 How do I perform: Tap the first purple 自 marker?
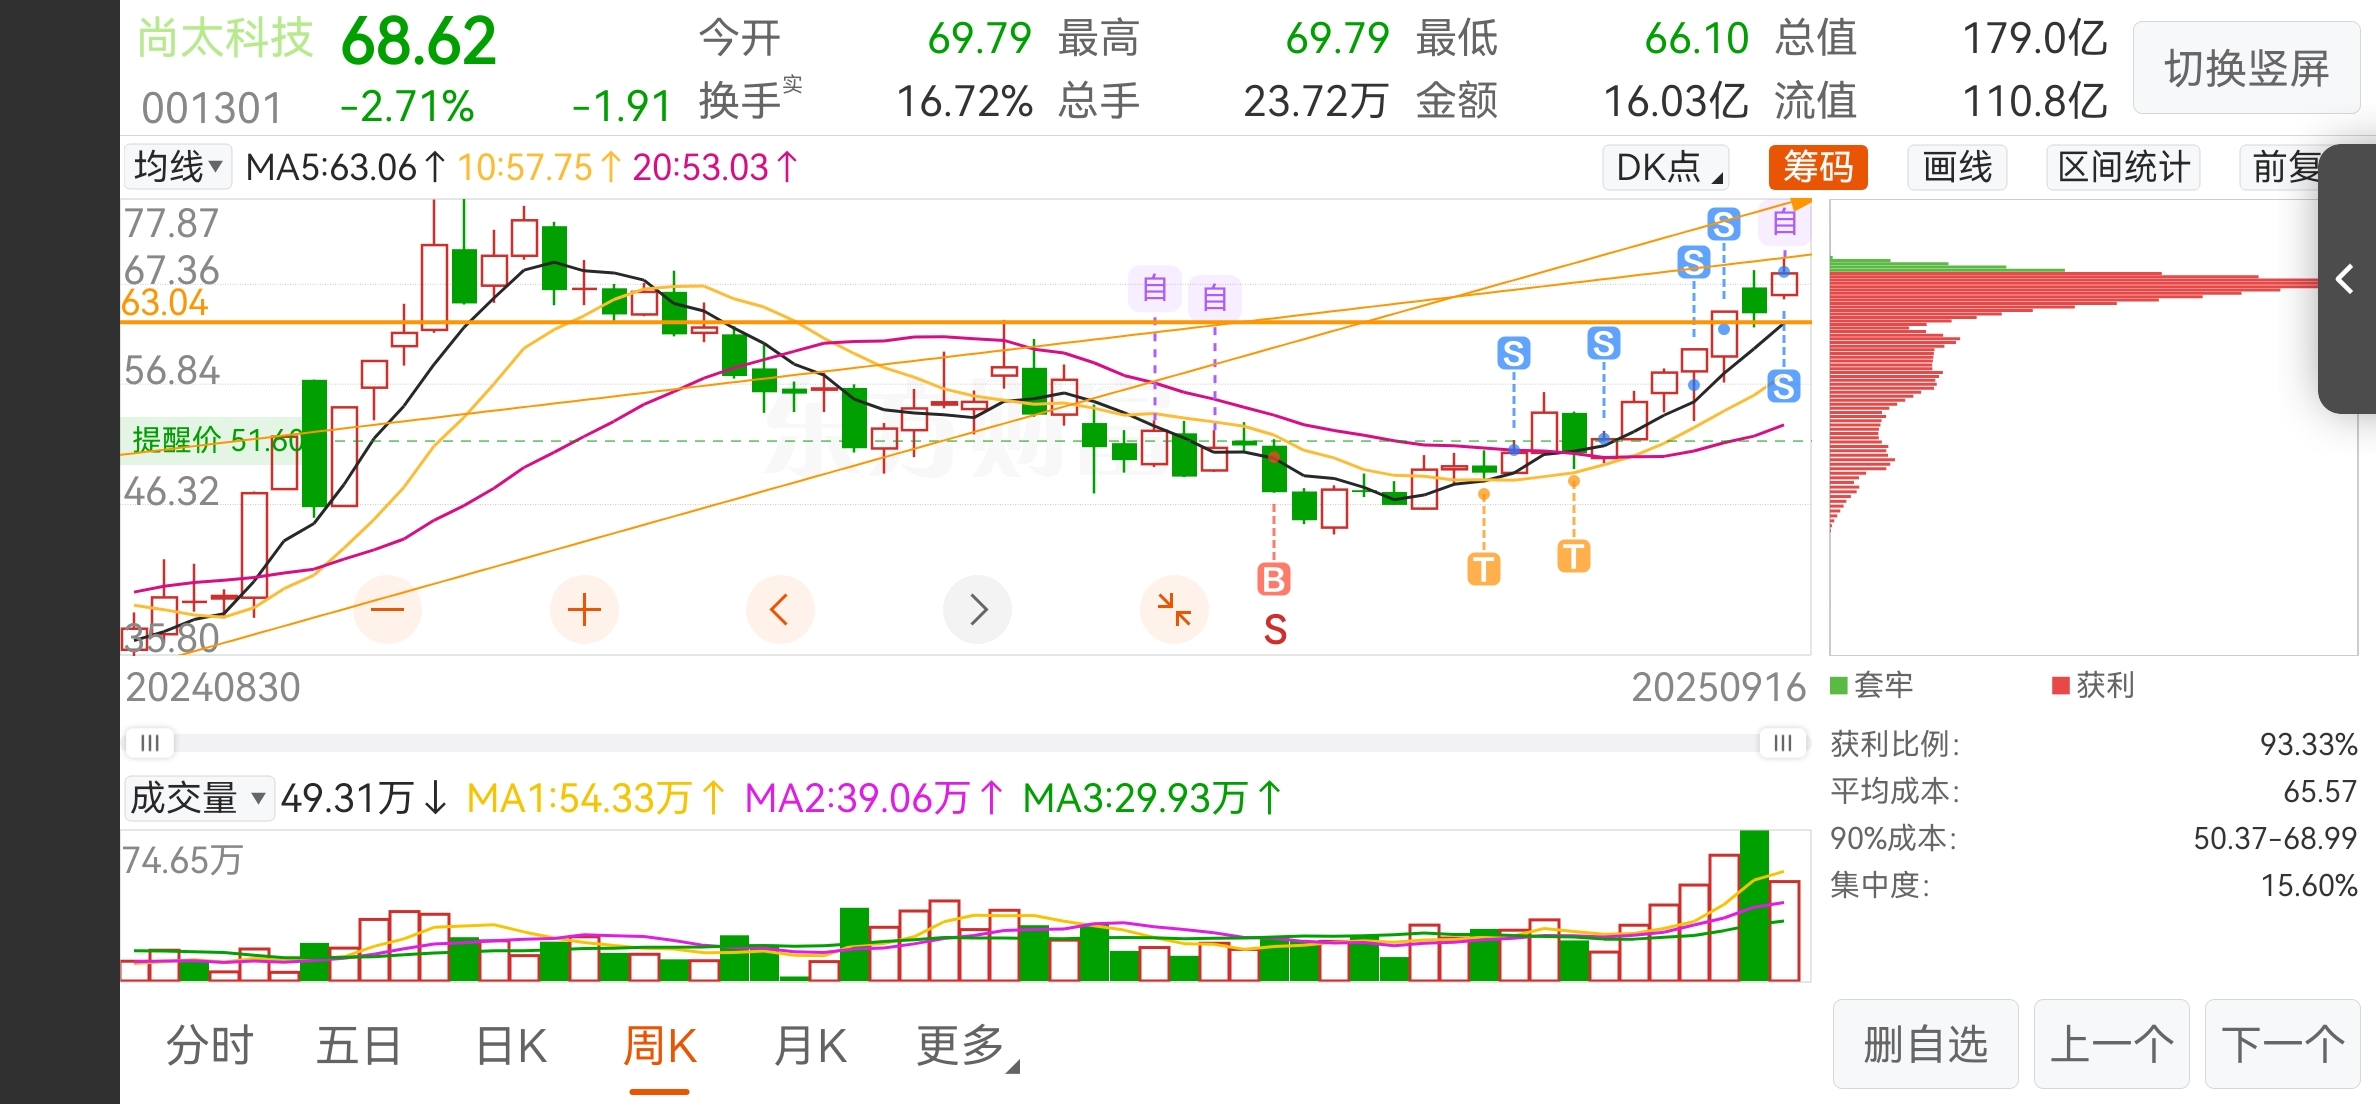point(1155,289)
